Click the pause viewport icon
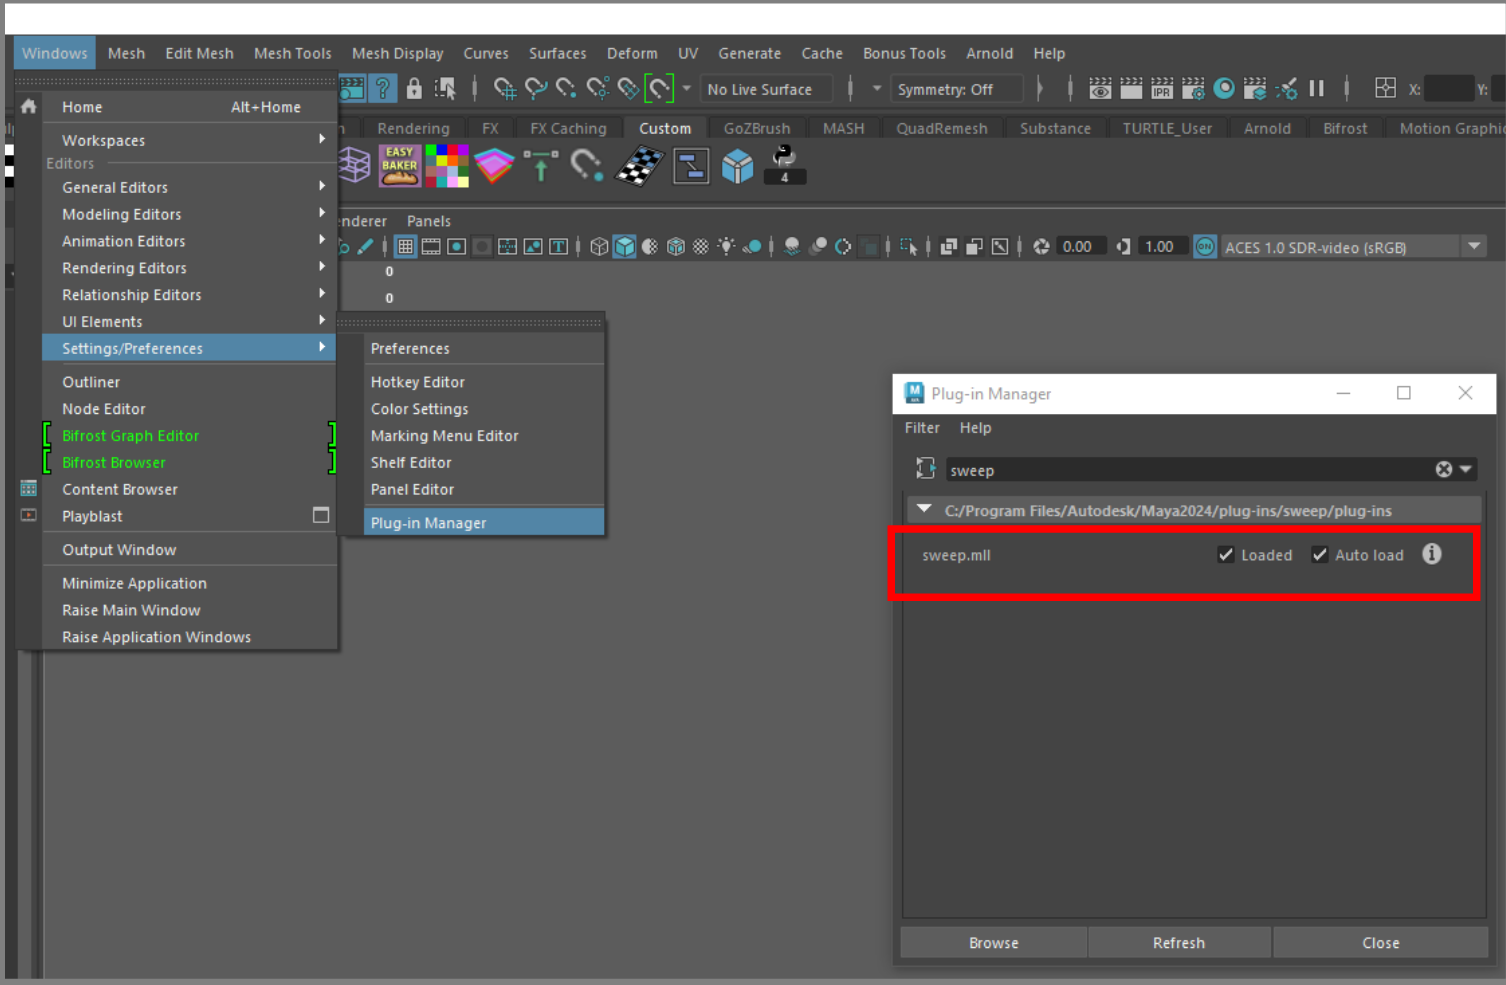Image resolution: width=1506 pixels, height=985 pixels. click(x=1317, y=89)
